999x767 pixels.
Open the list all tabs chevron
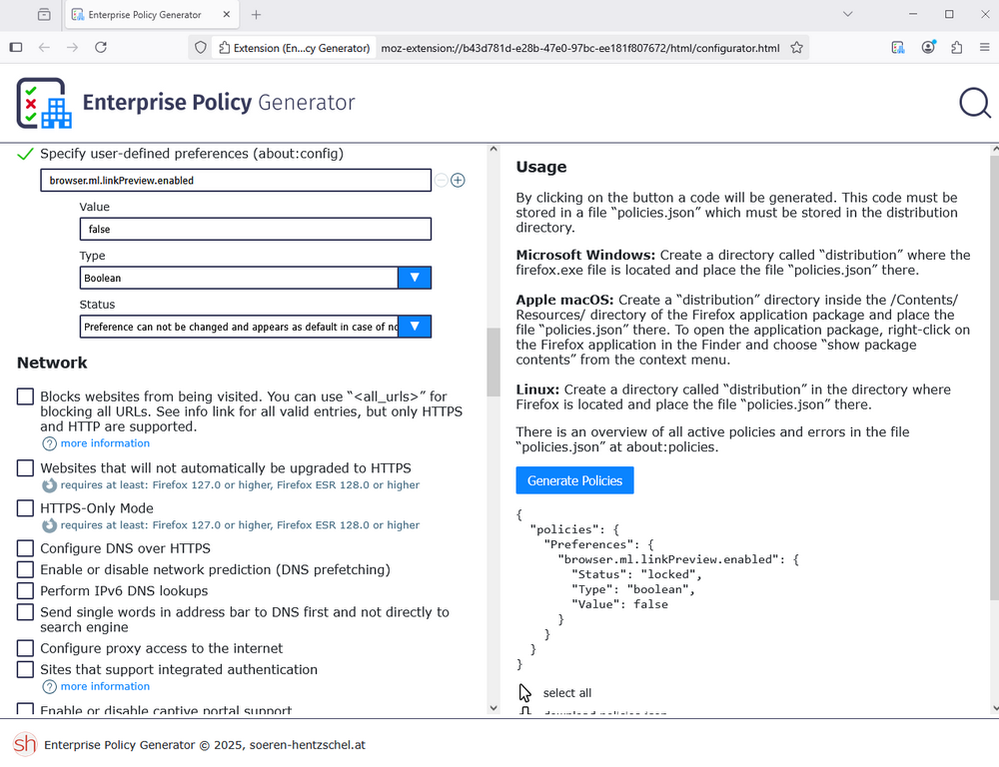tap(848, 15)
